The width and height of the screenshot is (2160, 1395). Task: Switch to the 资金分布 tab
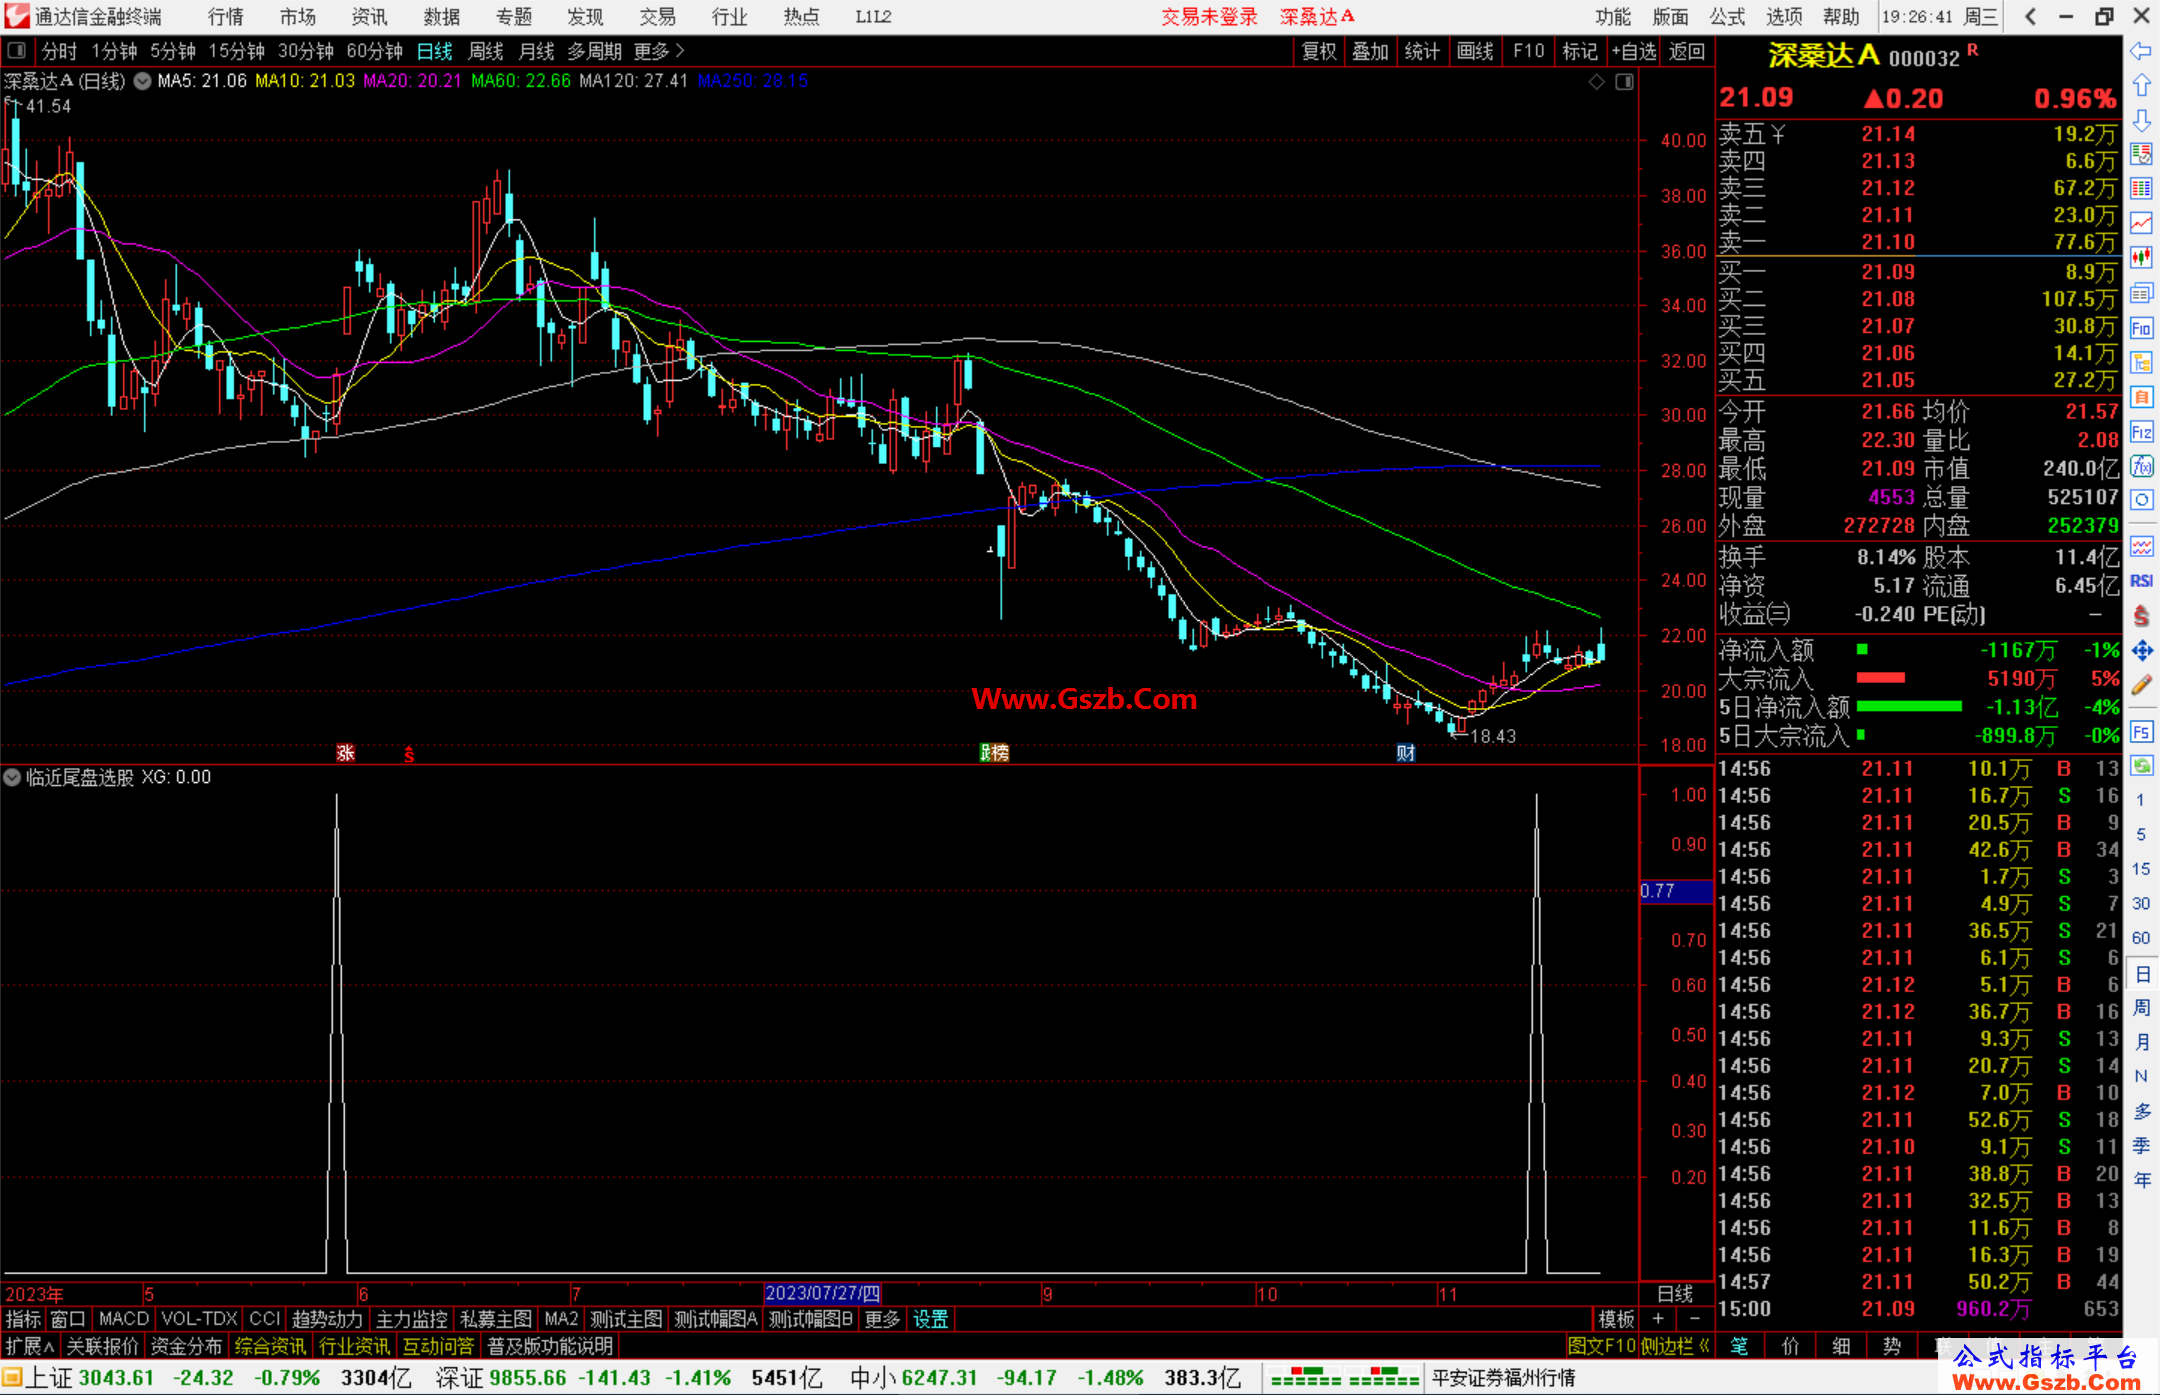[186, 1346]
